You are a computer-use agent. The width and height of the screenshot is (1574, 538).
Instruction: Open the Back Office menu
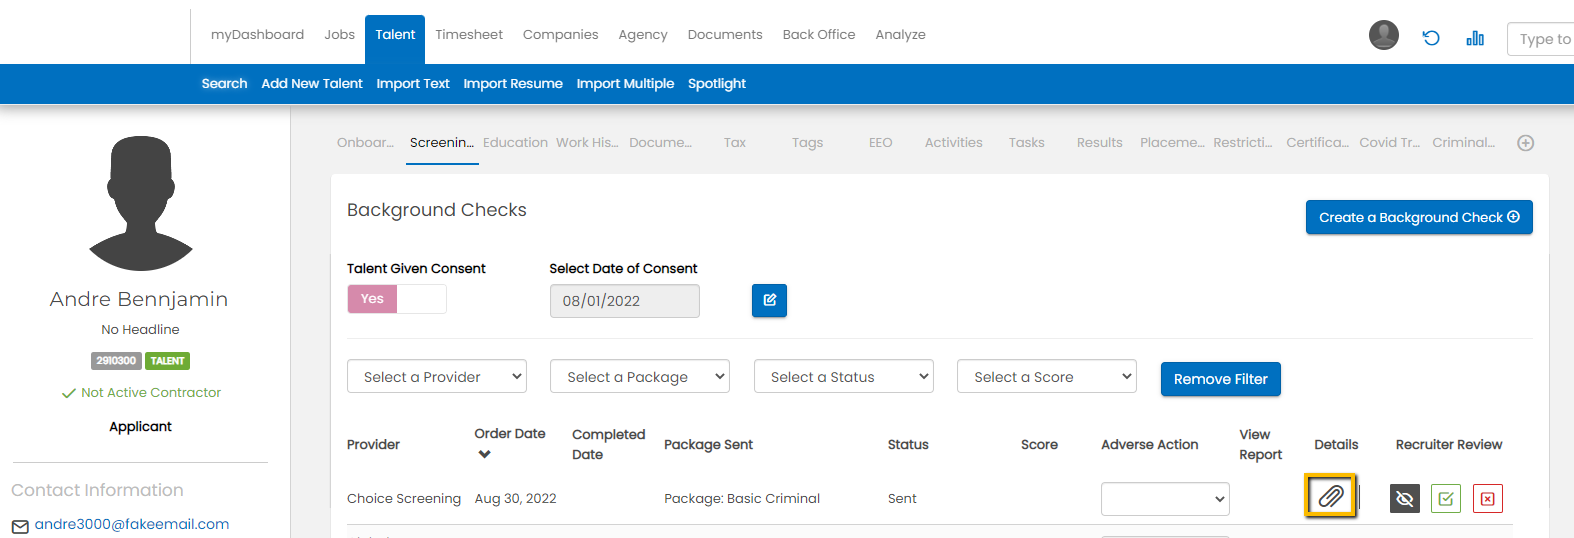[x=819, y=35]
